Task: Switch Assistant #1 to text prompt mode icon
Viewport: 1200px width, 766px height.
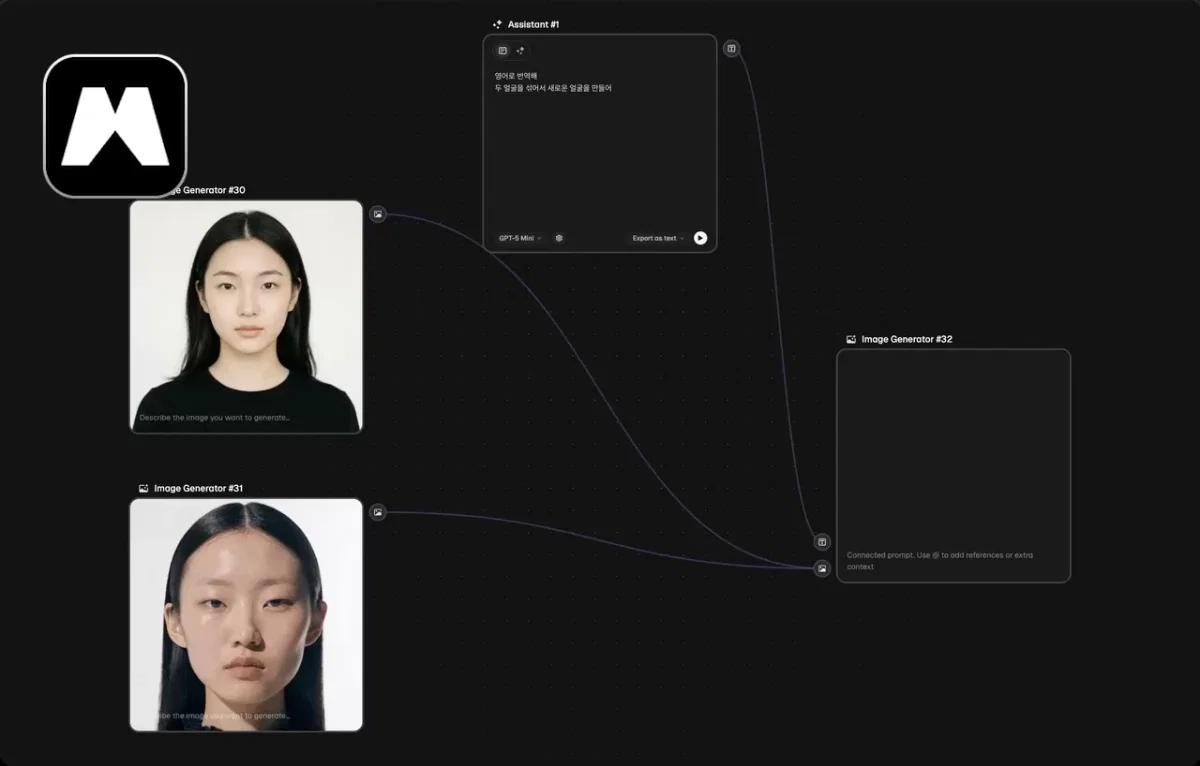Action: click(x=503, y=50)
